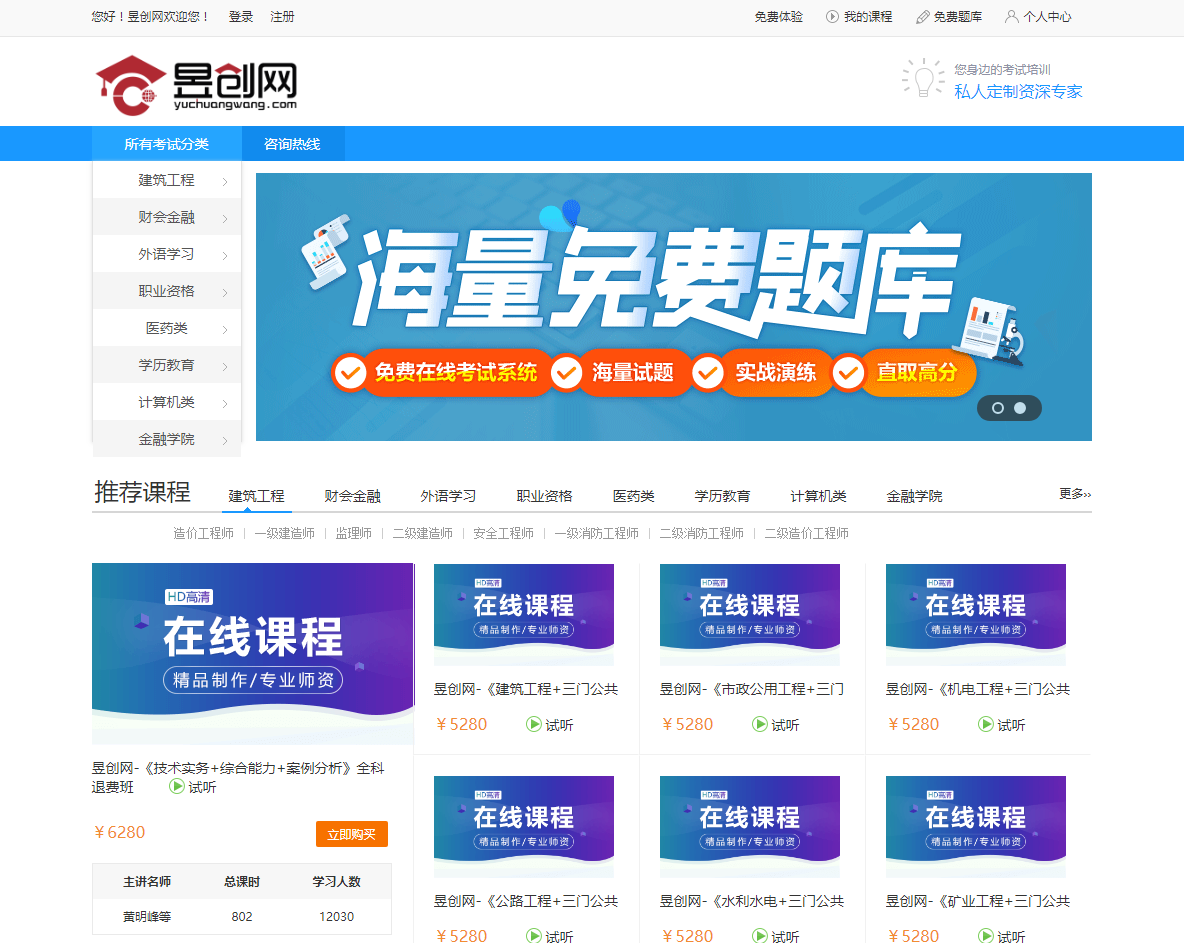Image resolution: width=1184 pixels, height=943 pixels.
Task: Open the 二级造价工程师 sub-category
Action: click(x=806, y=533)
